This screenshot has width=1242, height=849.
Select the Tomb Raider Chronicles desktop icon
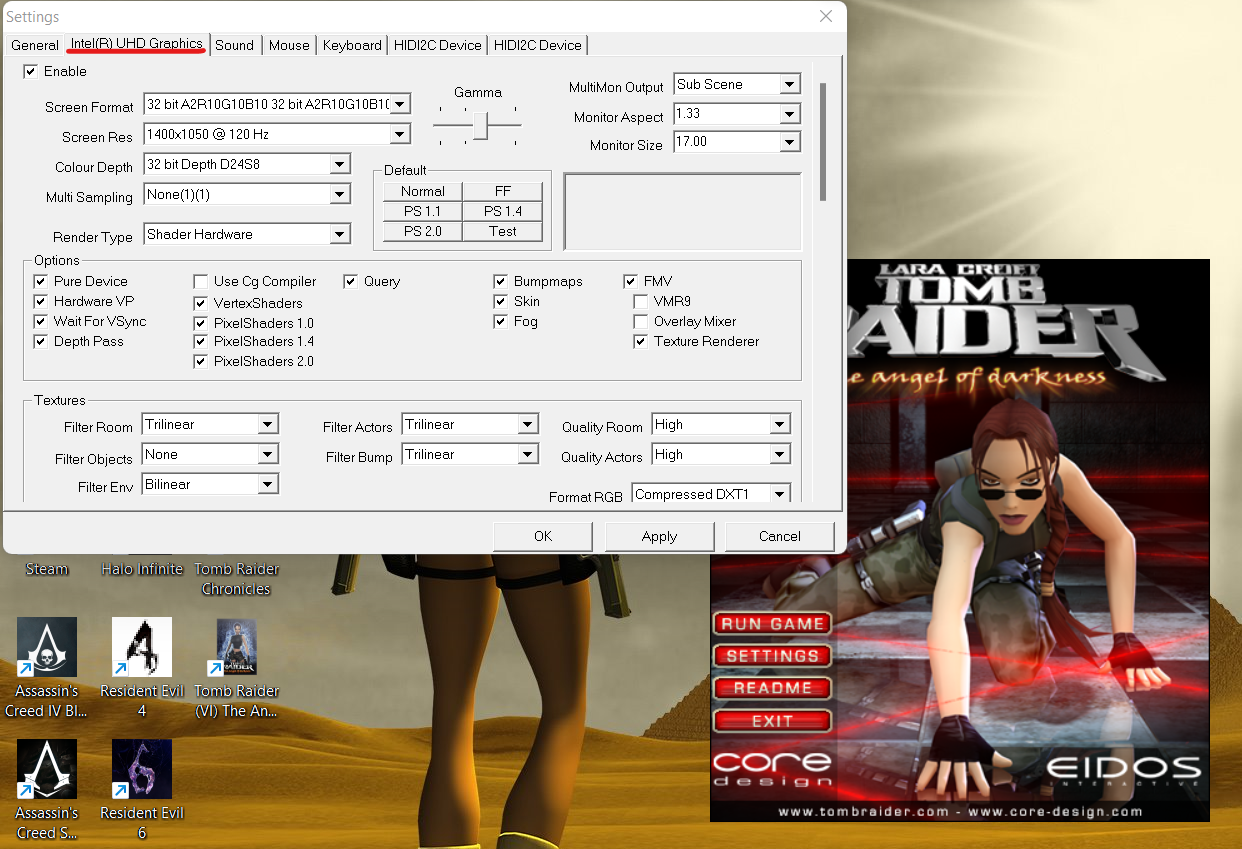(x=236, y=579)
